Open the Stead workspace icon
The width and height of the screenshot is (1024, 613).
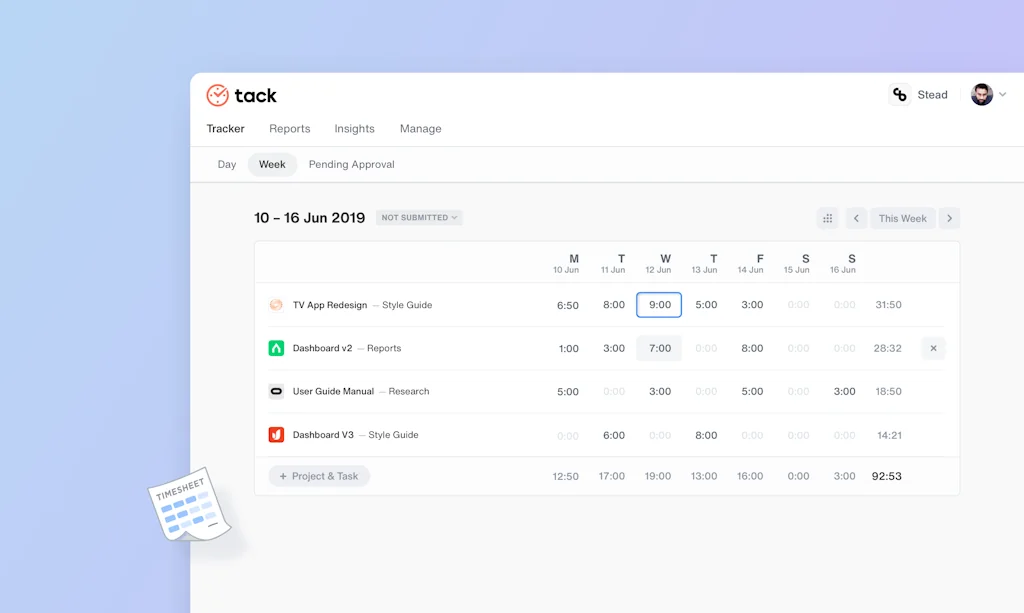pyautogui.click(x=899, y=95)
